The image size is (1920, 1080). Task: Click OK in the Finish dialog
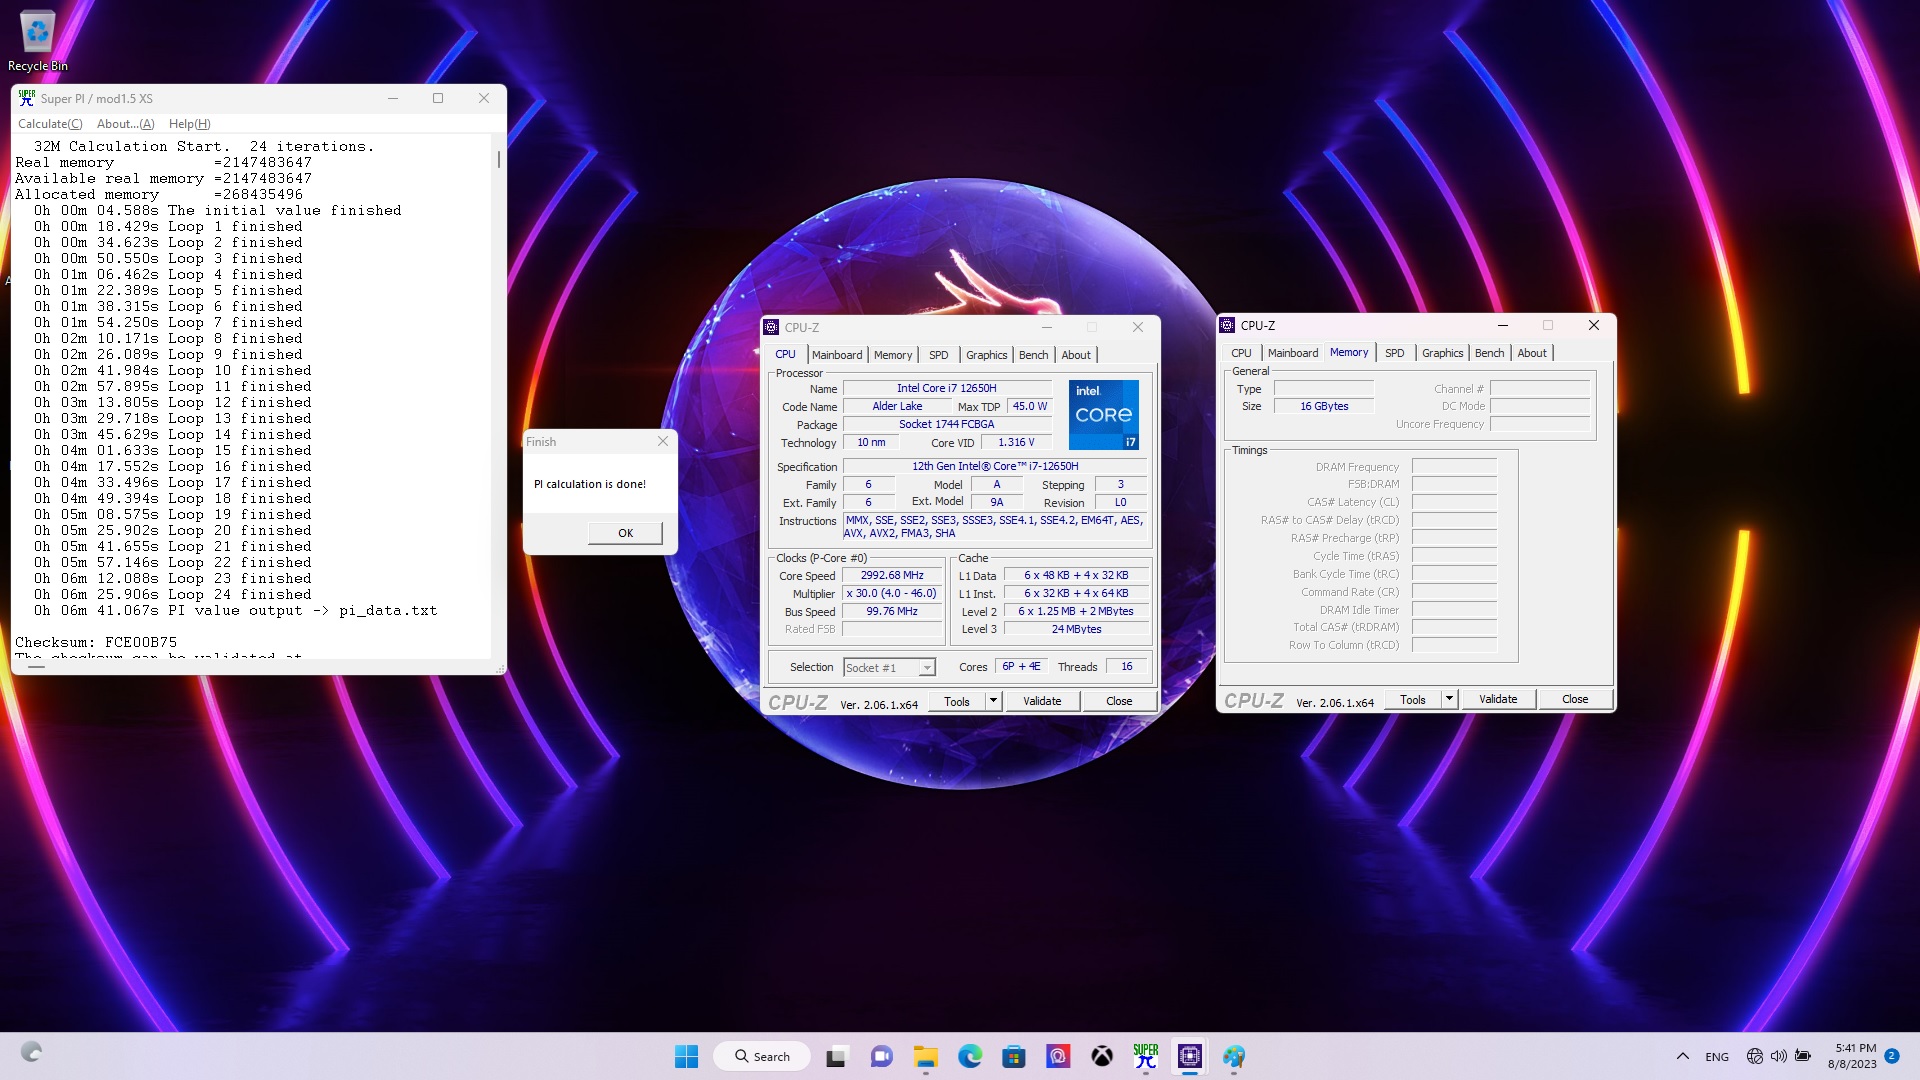(x=625, y=533)
